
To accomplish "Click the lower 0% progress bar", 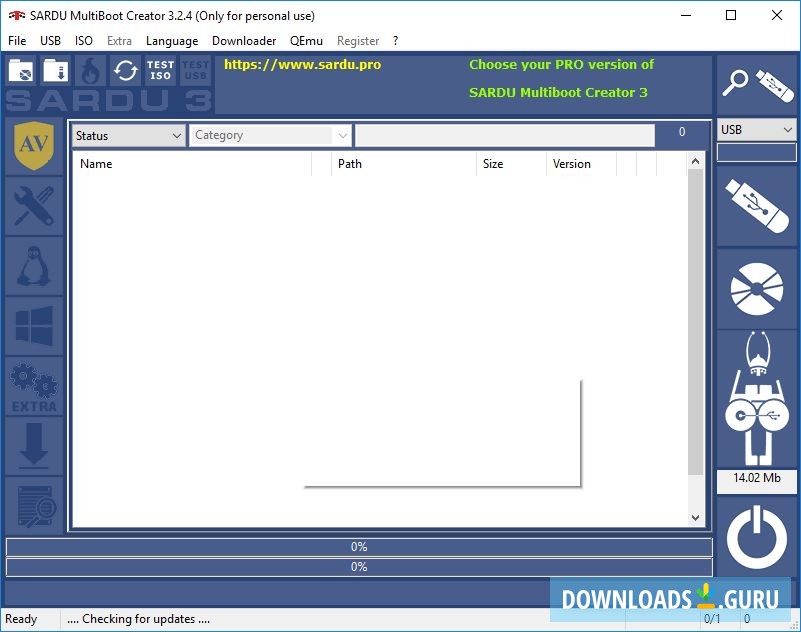I will 359,567.
